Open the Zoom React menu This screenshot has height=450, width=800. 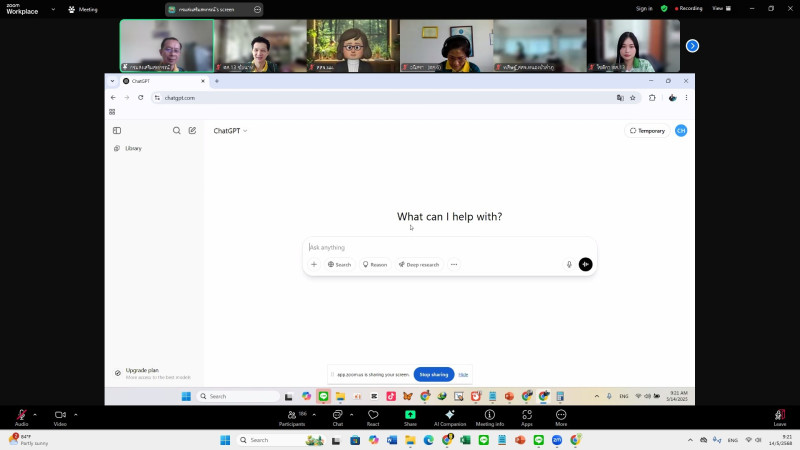coord(373,418)
